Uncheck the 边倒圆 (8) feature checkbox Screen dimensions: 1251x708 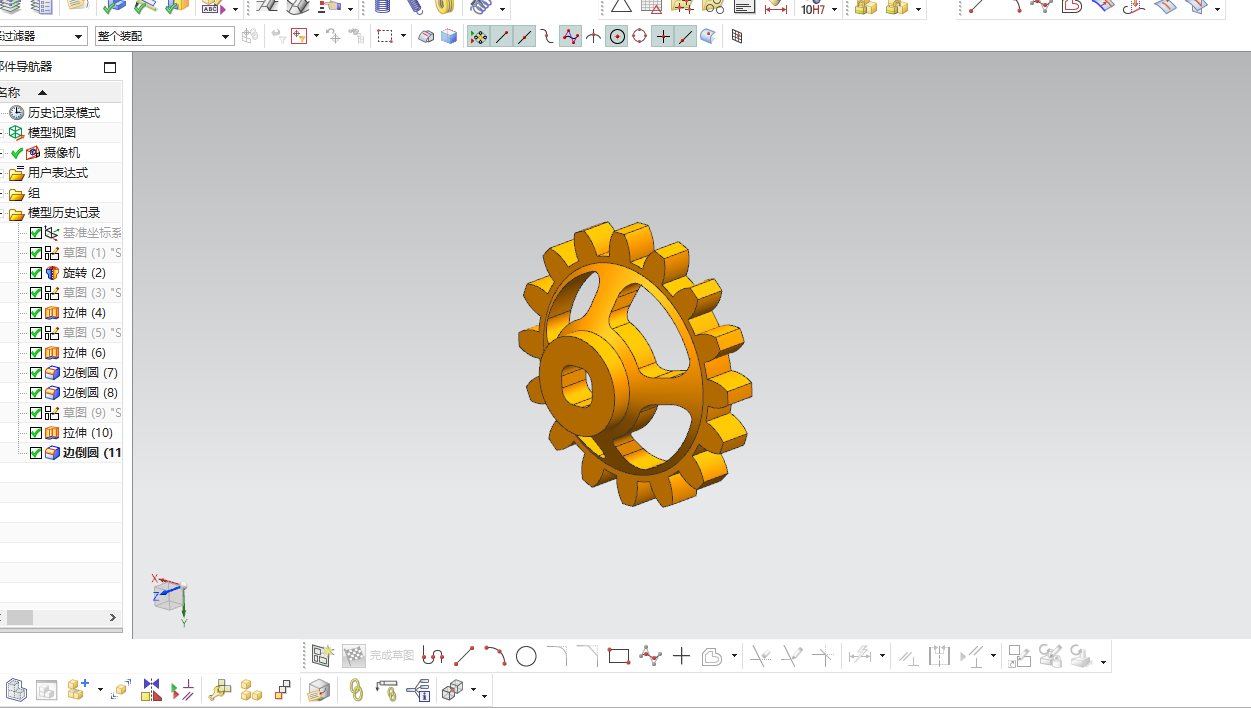(36, 393)
